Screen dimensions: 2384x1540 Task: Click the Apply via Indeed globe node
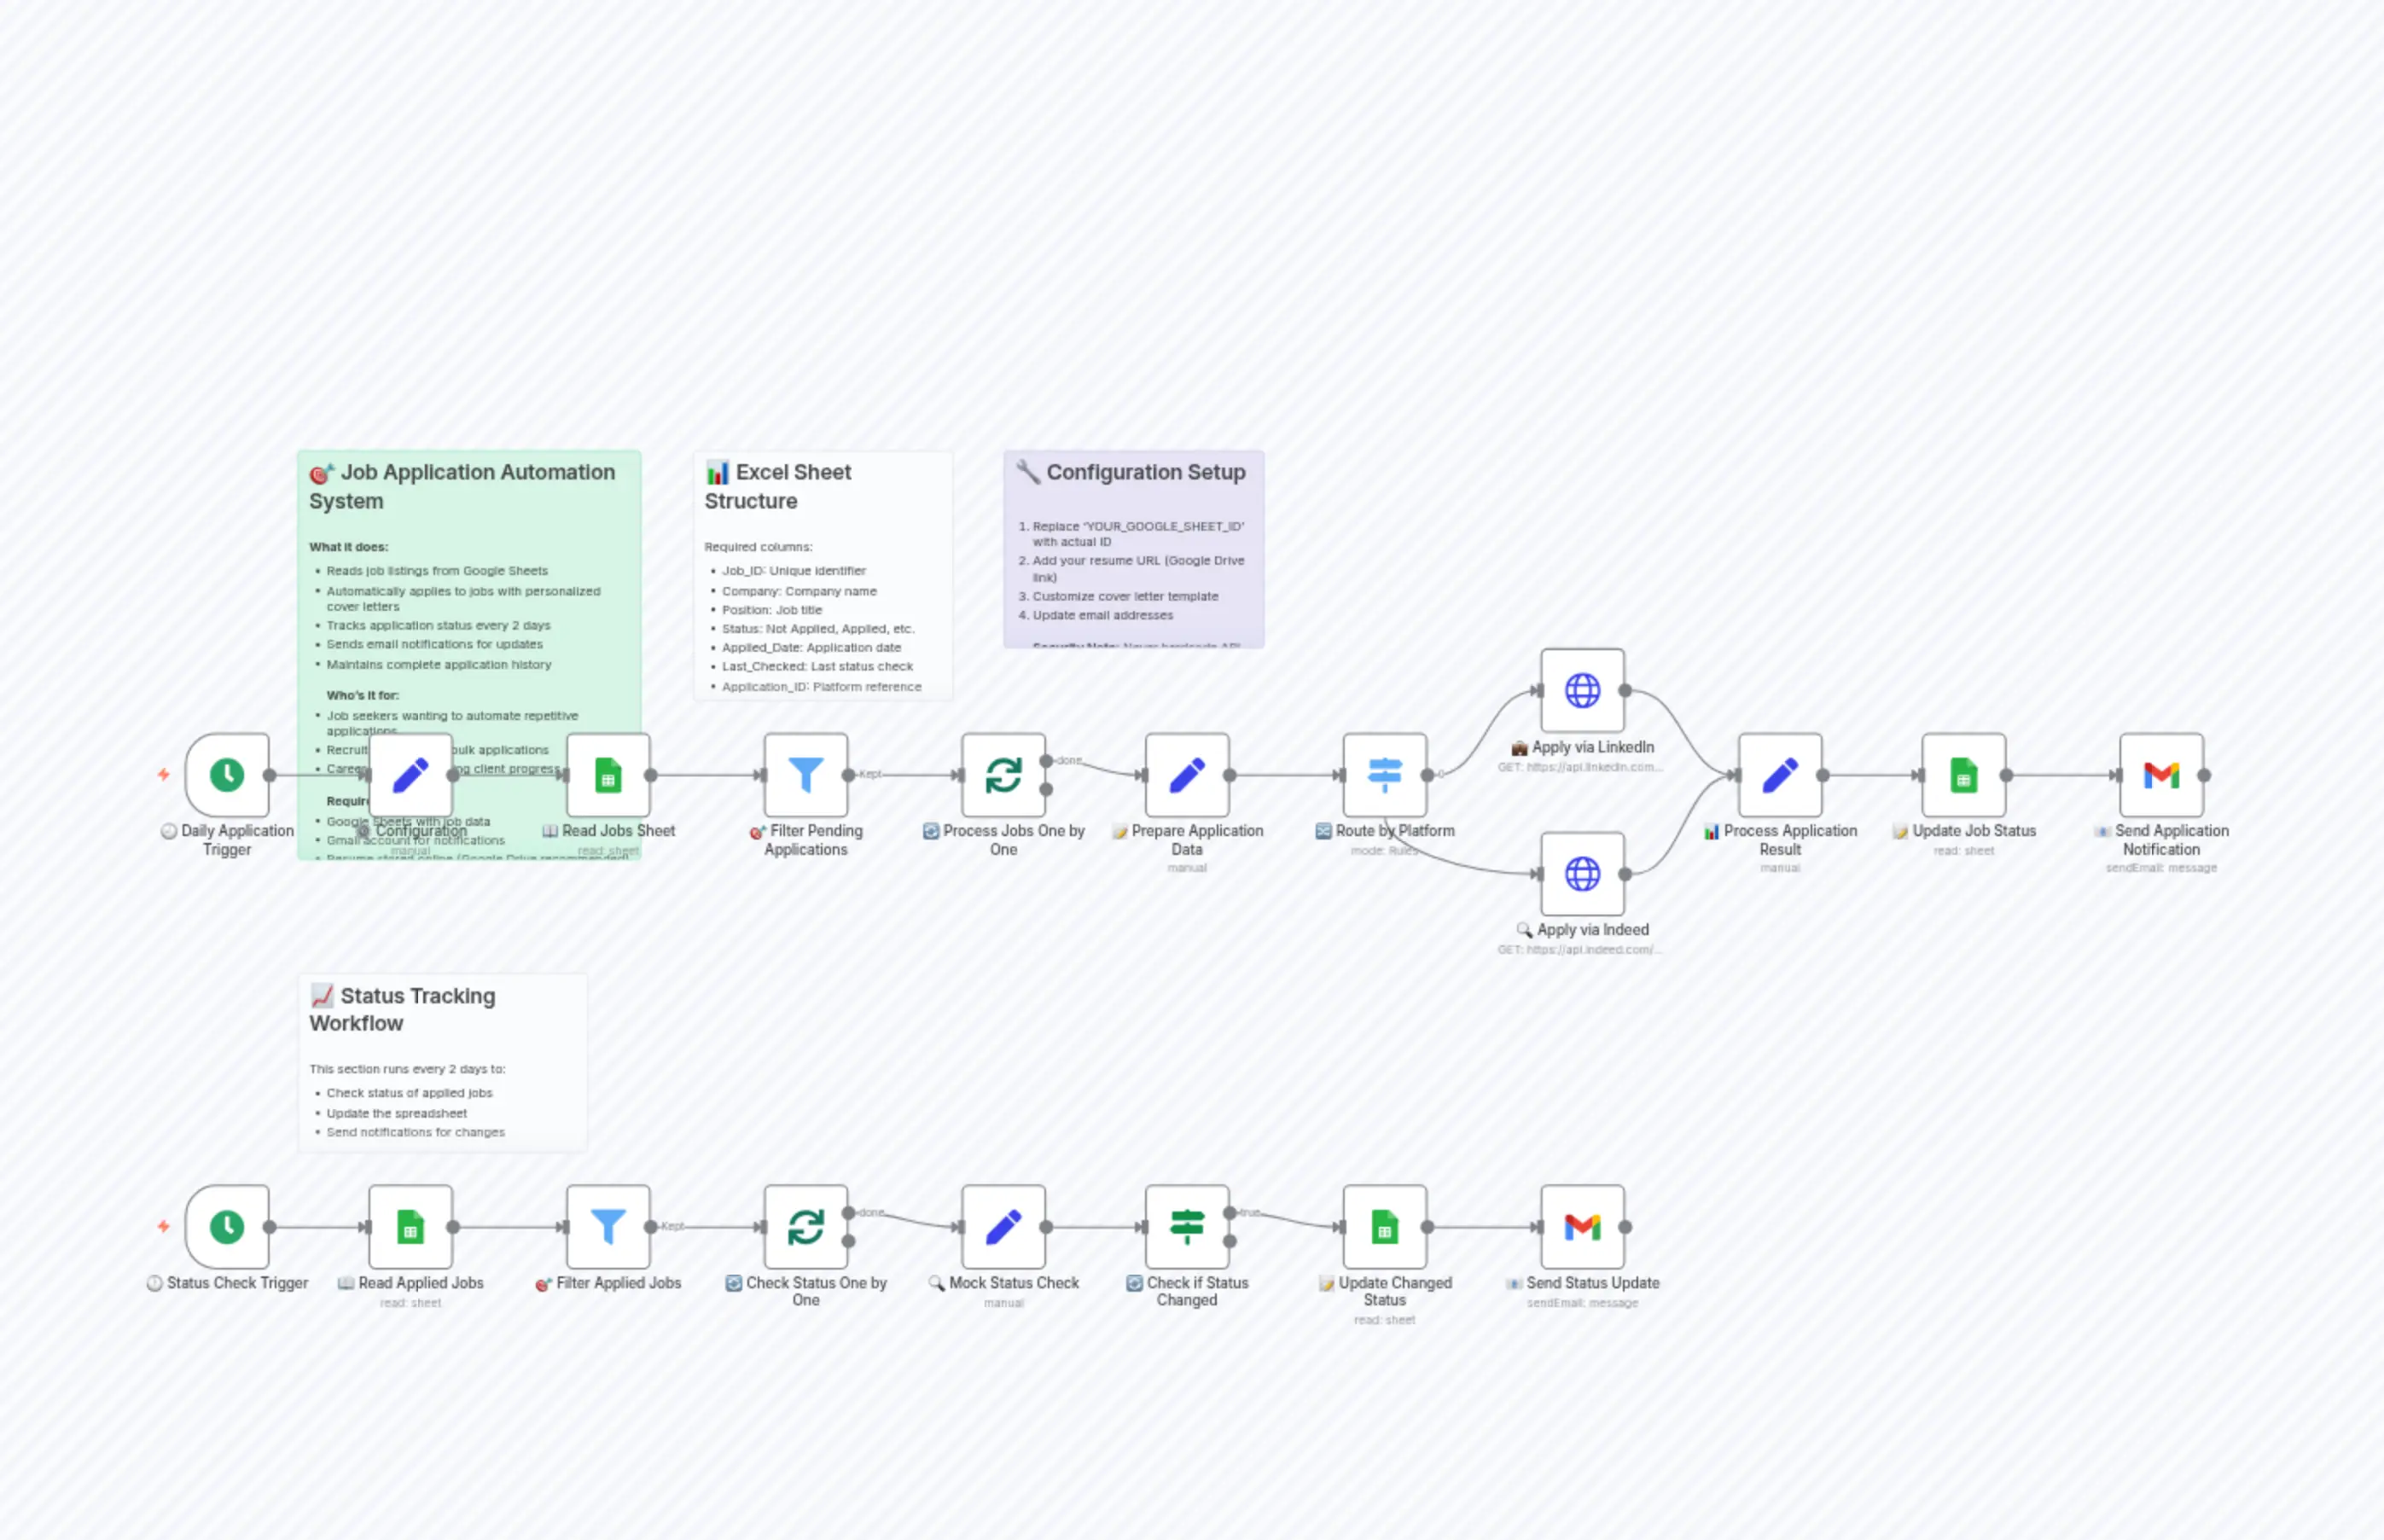coord(1582,874)
